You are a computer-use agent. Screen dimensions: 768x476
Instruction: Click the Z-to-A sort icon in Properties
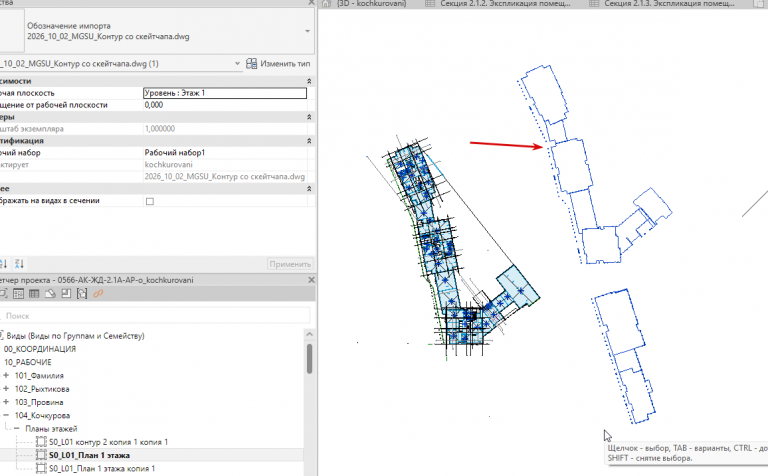[19, 264]
